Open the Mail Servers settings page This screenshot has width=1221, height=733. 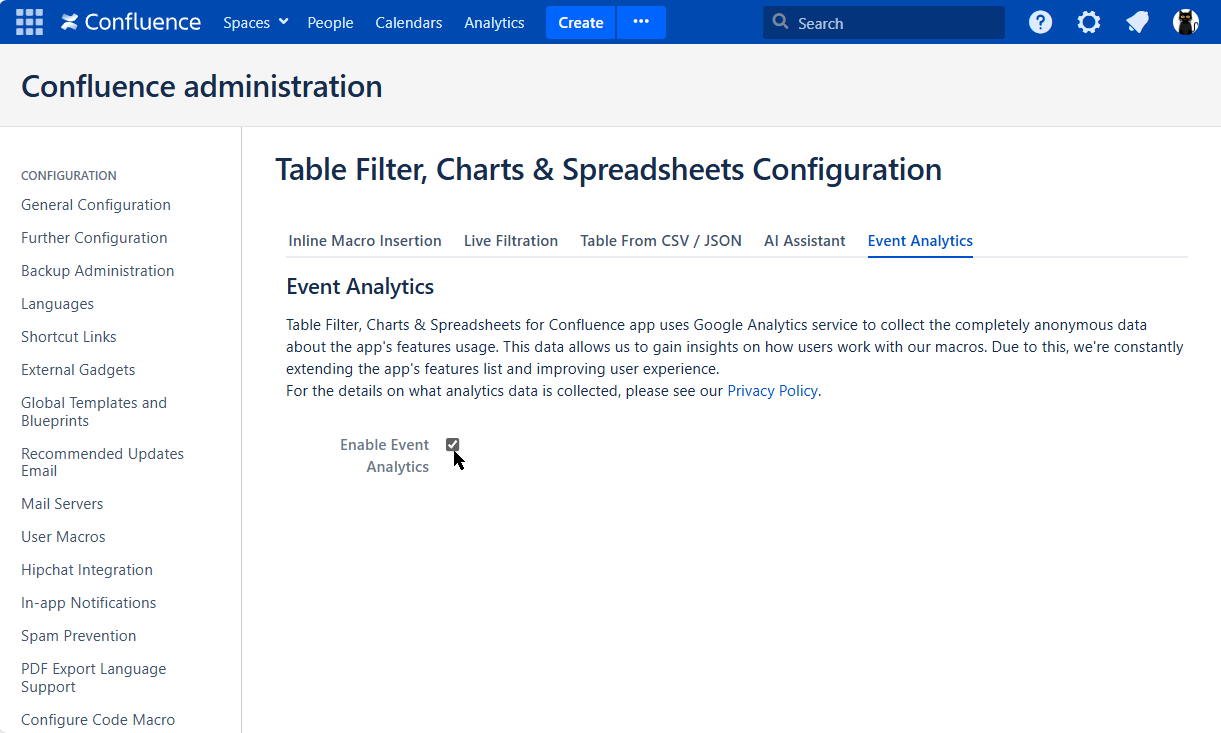point(62,504)
